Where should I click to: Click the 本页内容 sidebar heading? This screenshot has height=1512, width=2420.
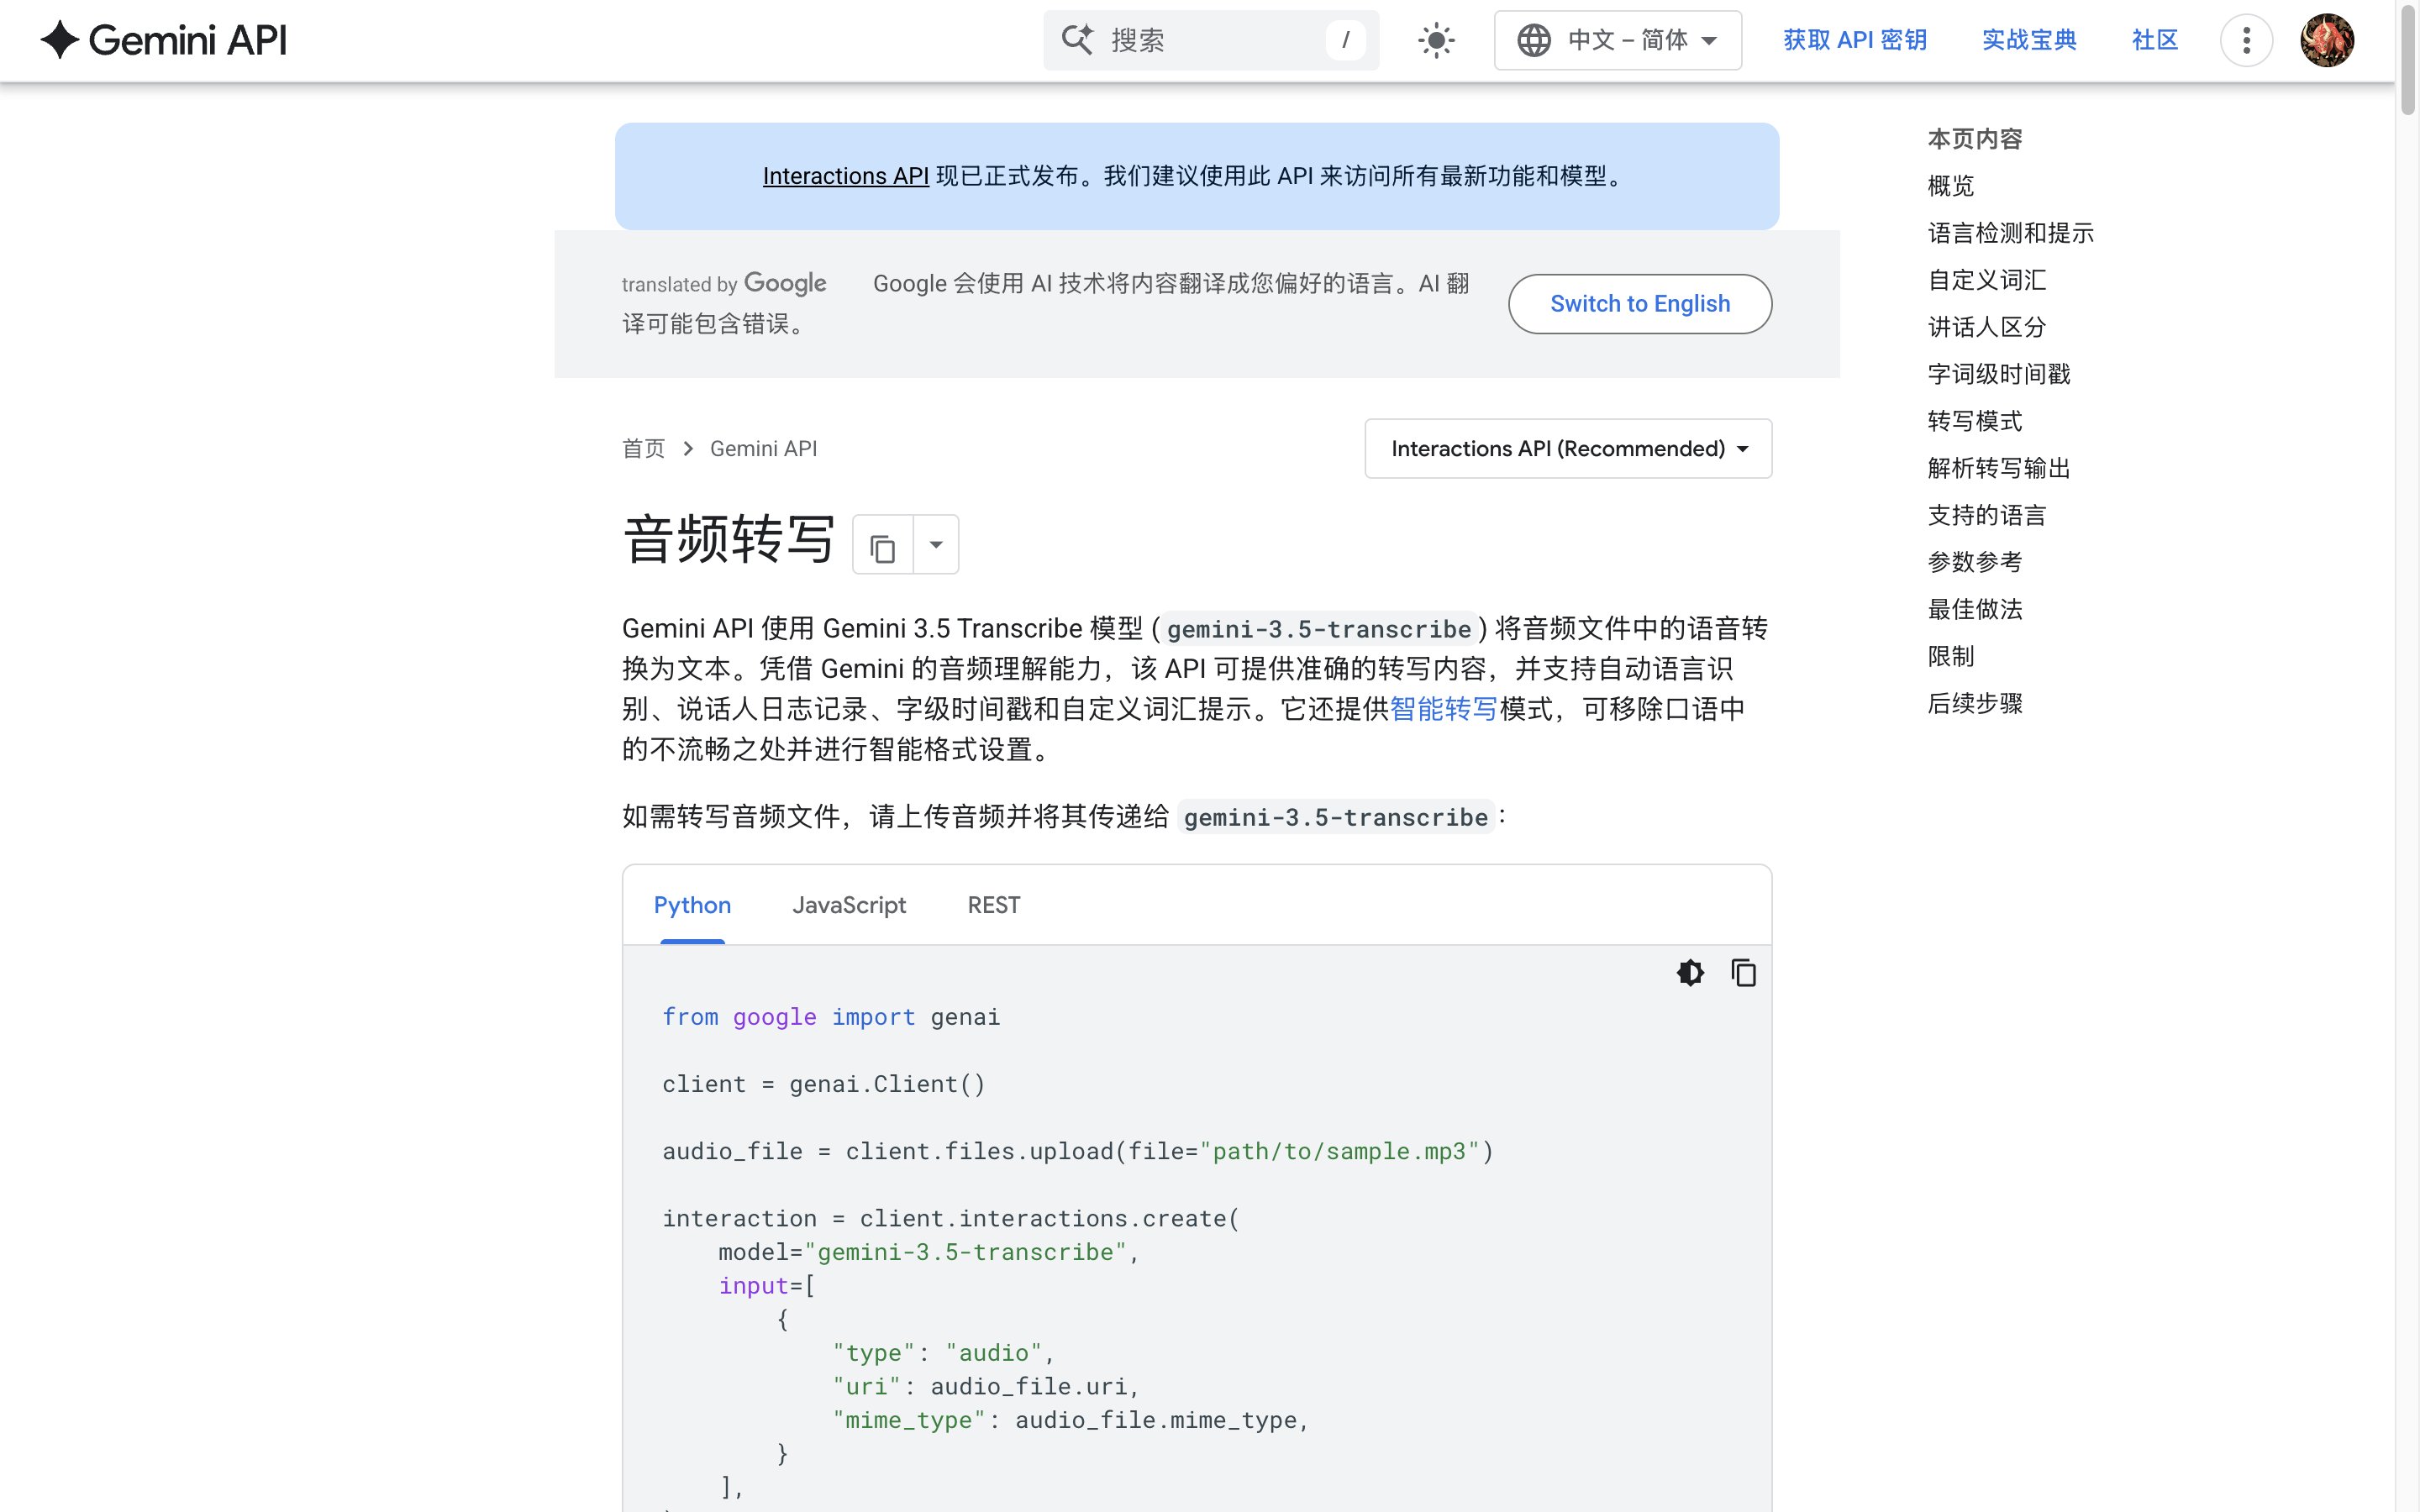pyautogui.click(x=1974, y=139)
